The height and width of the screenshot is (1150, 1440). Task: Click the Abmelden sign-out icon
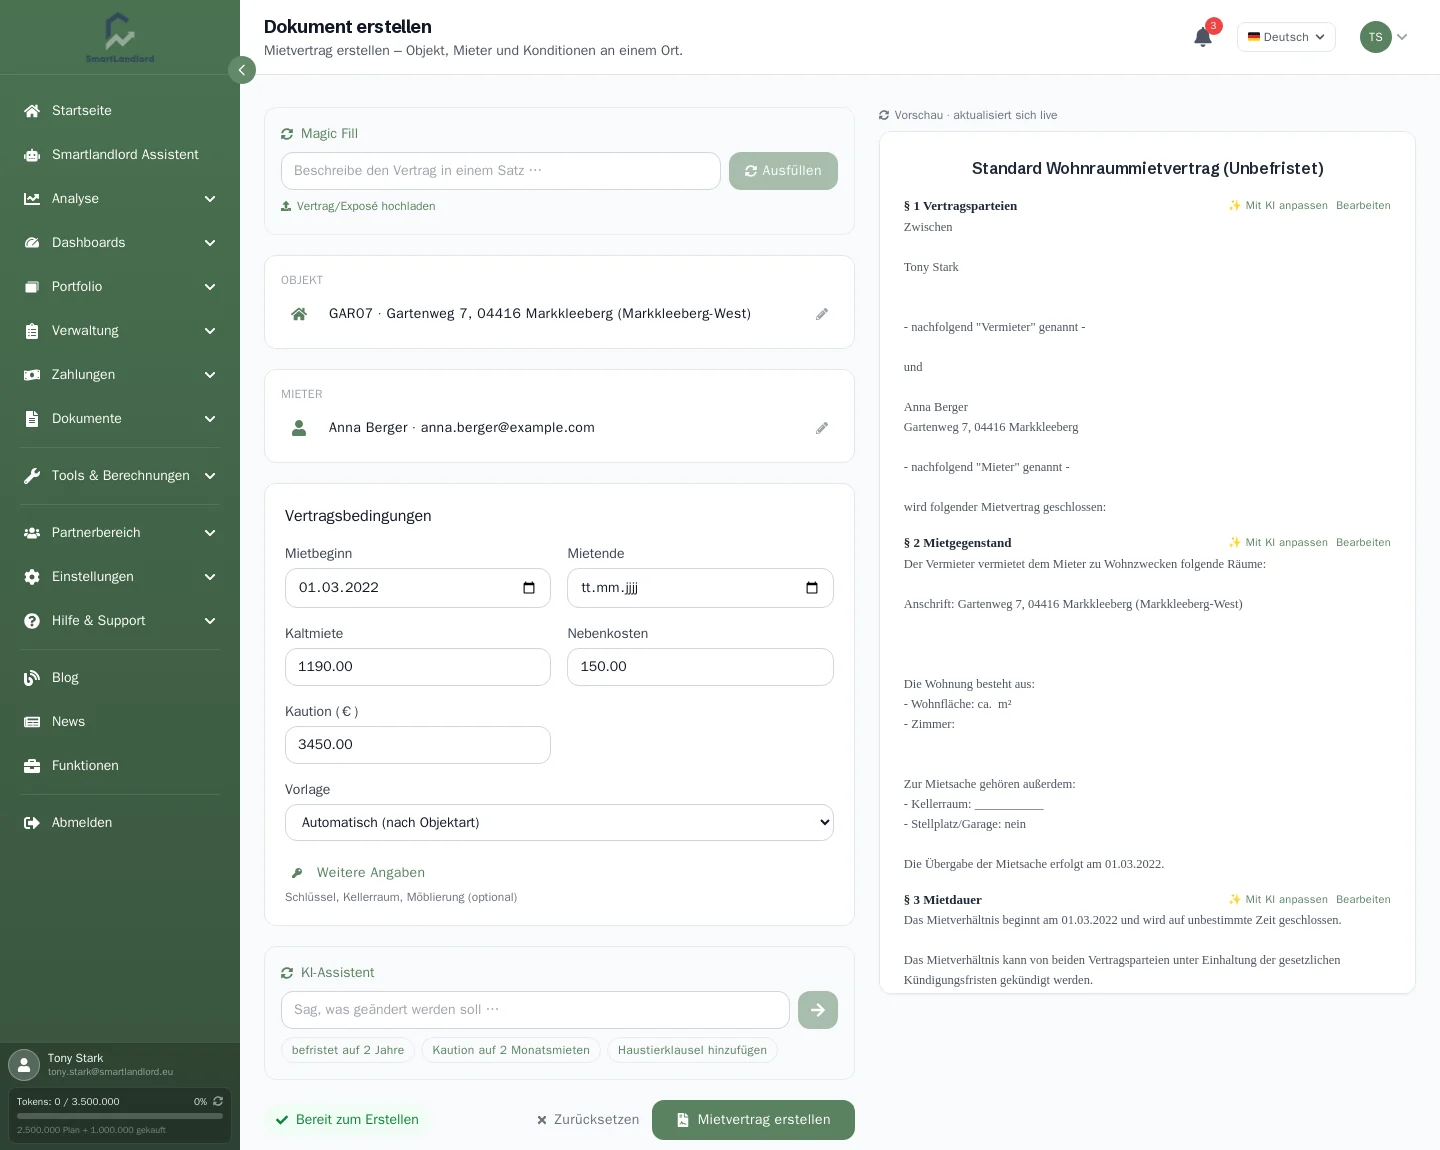(x=32, y=823)
